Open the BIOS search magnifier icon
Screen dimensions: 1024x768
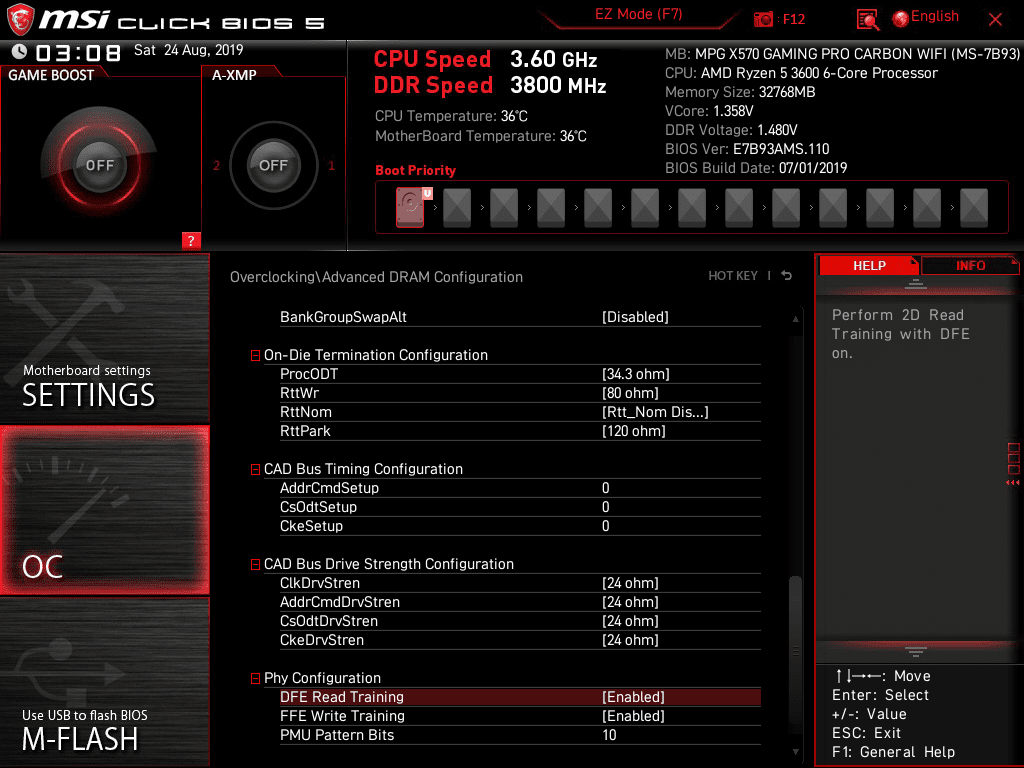point(867,20)
